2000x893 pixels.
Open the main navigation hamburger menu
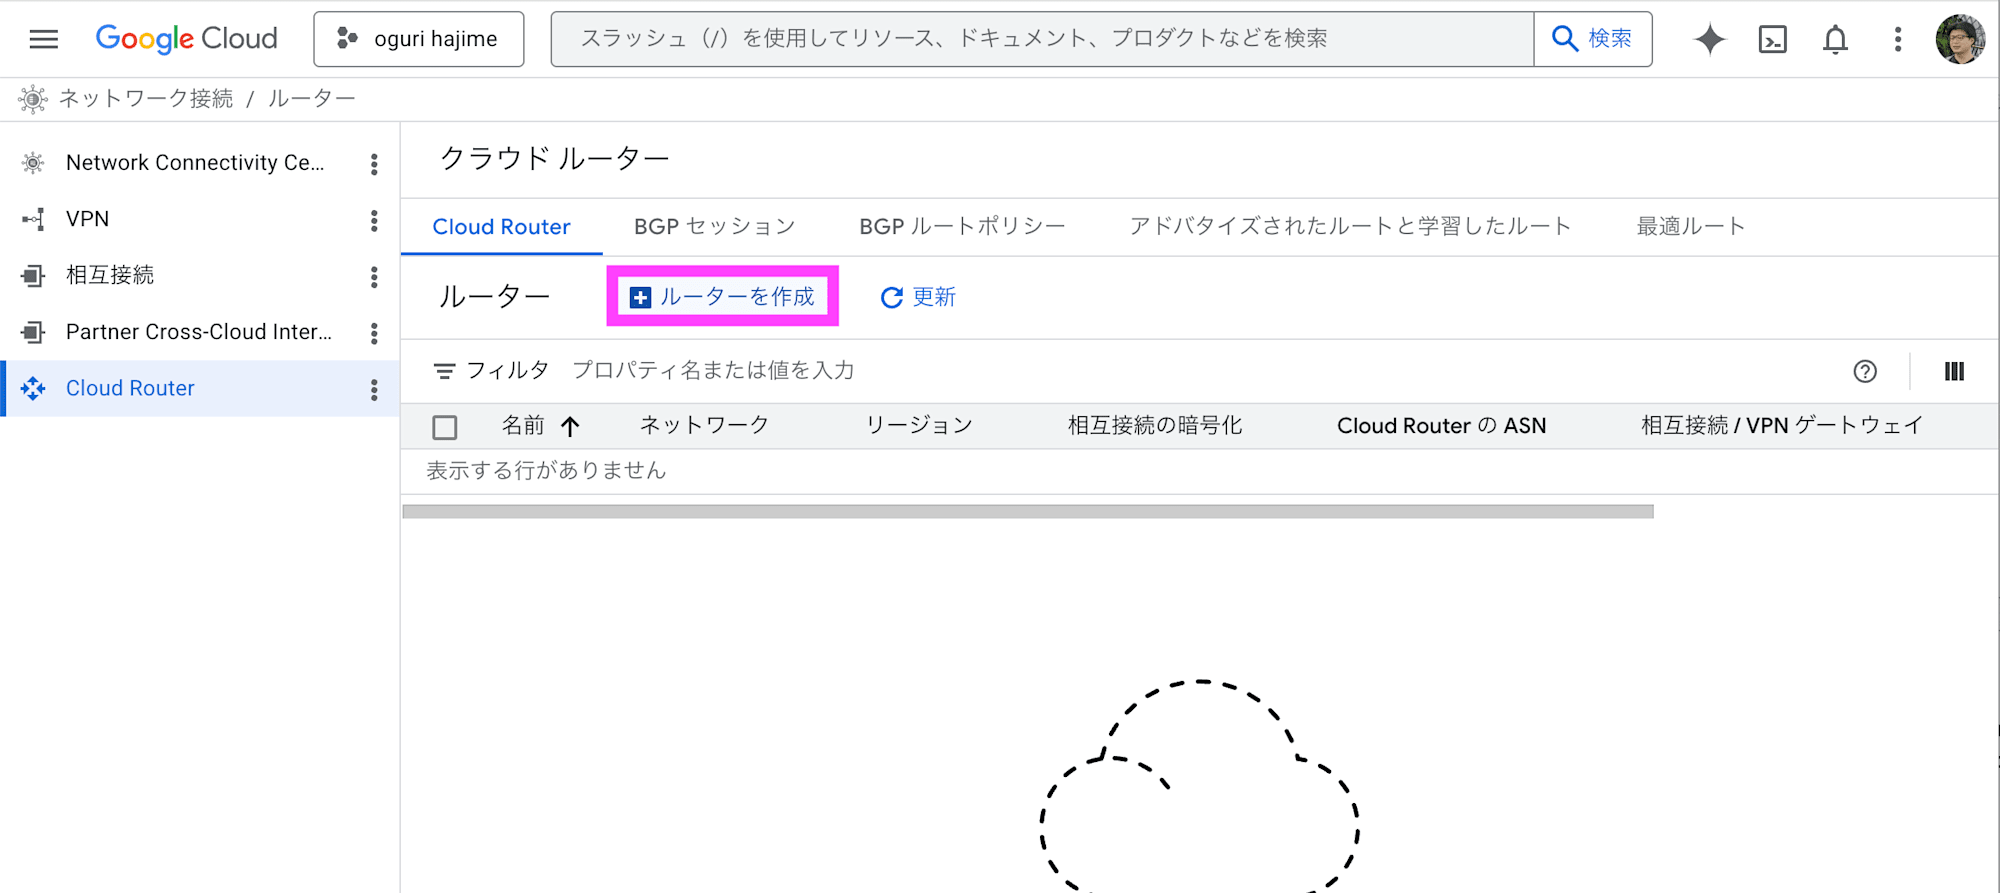[44, 39]
